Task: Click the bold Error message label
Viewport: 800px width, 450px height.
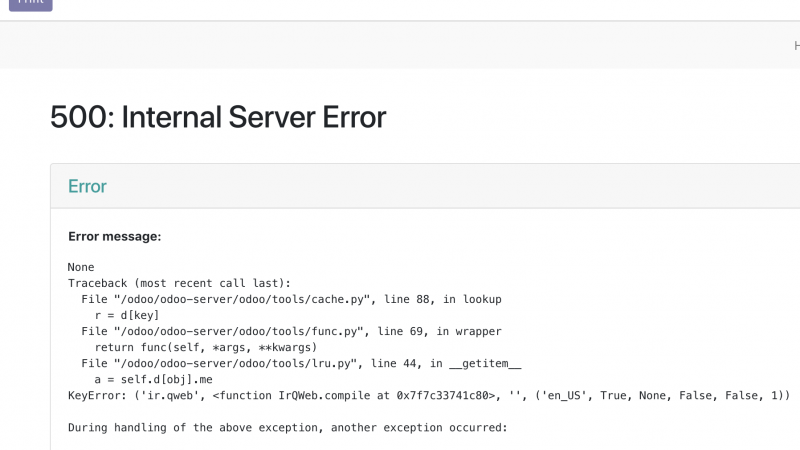Action: (115, 237)
